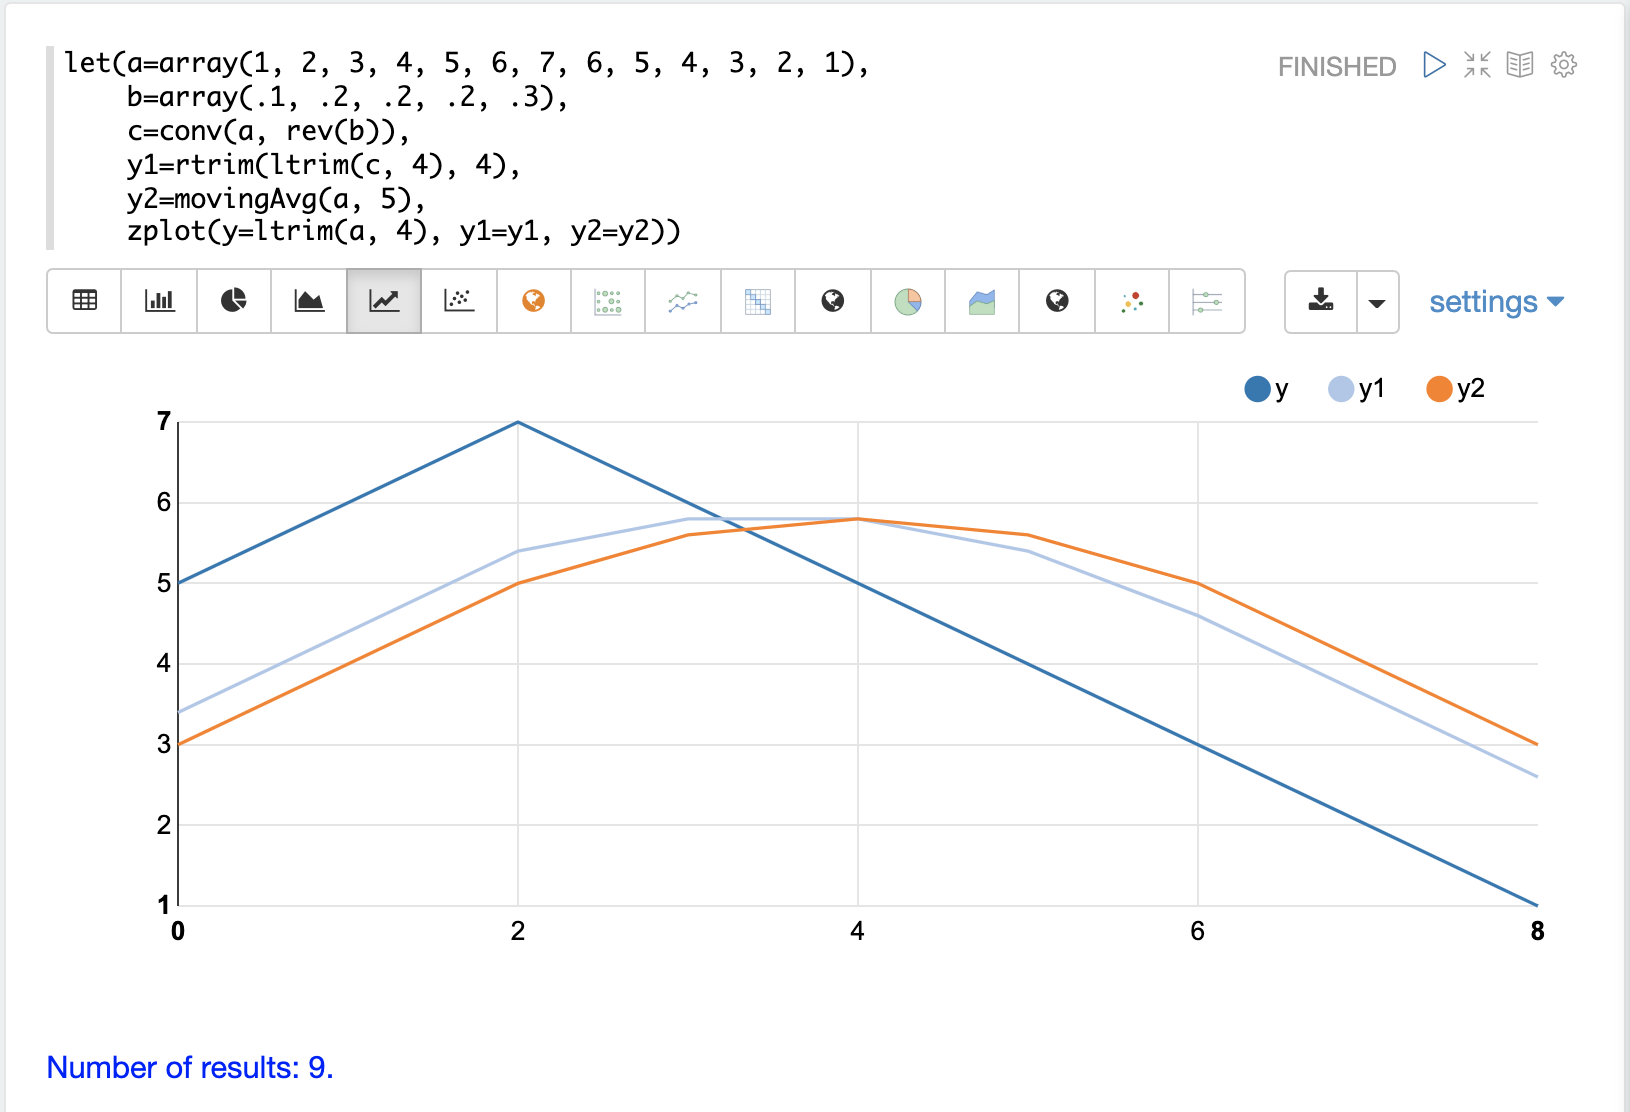Image resolution: width=1630 pixels, height=1112 pixels.
Task: Select the scatter chart visualization
Action: click(x=459, y=301)
